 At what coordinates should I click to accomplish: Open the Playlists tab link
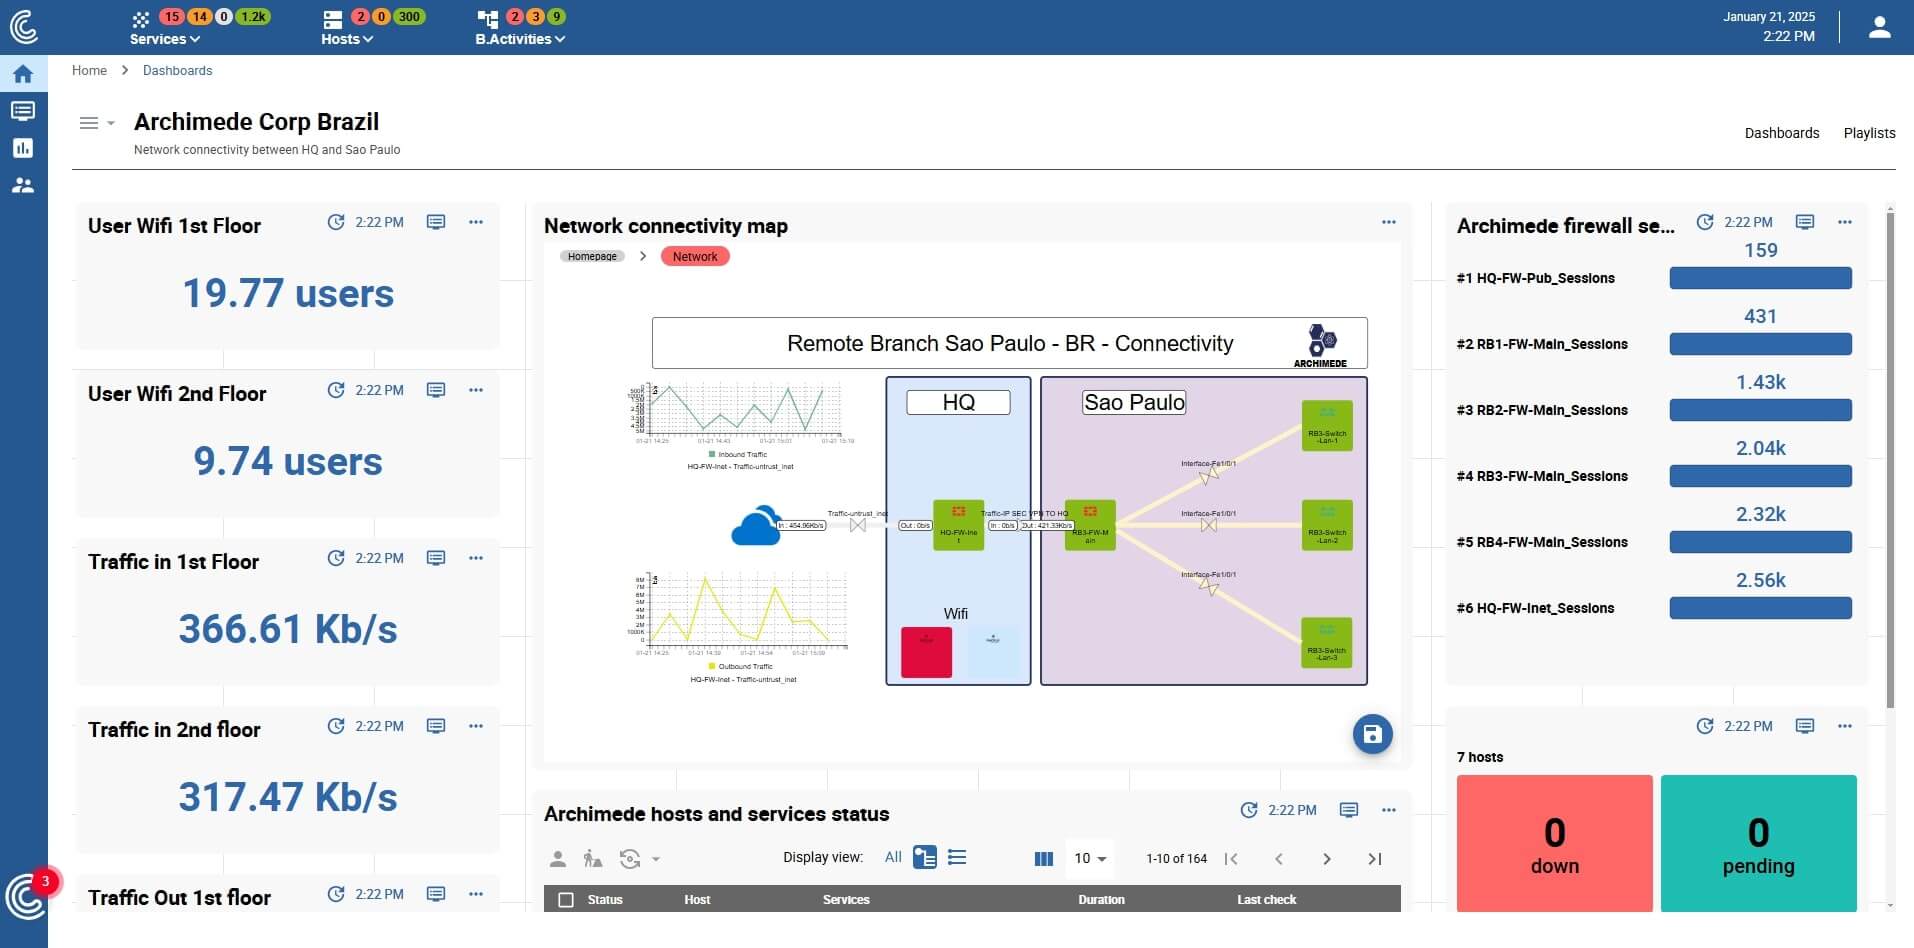[1869, 133]
